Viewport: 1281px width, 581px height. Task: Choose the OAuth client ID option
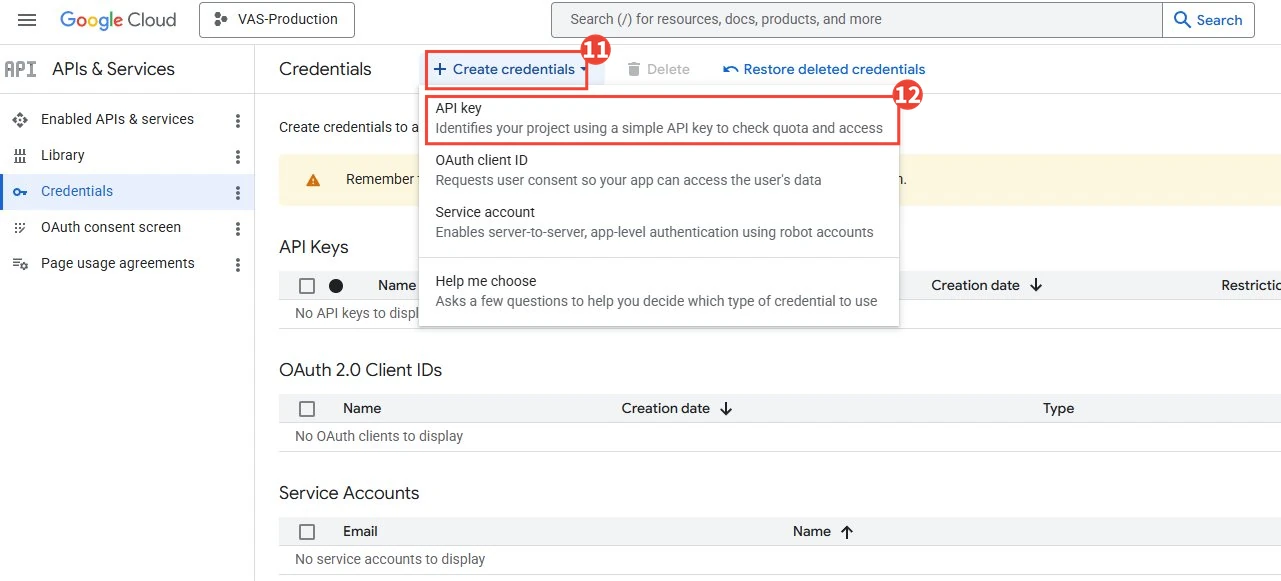(659, 170)
